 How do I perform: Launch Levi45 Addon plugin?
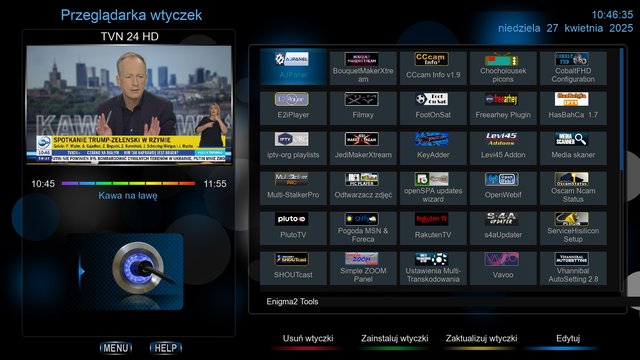[503, 147]
